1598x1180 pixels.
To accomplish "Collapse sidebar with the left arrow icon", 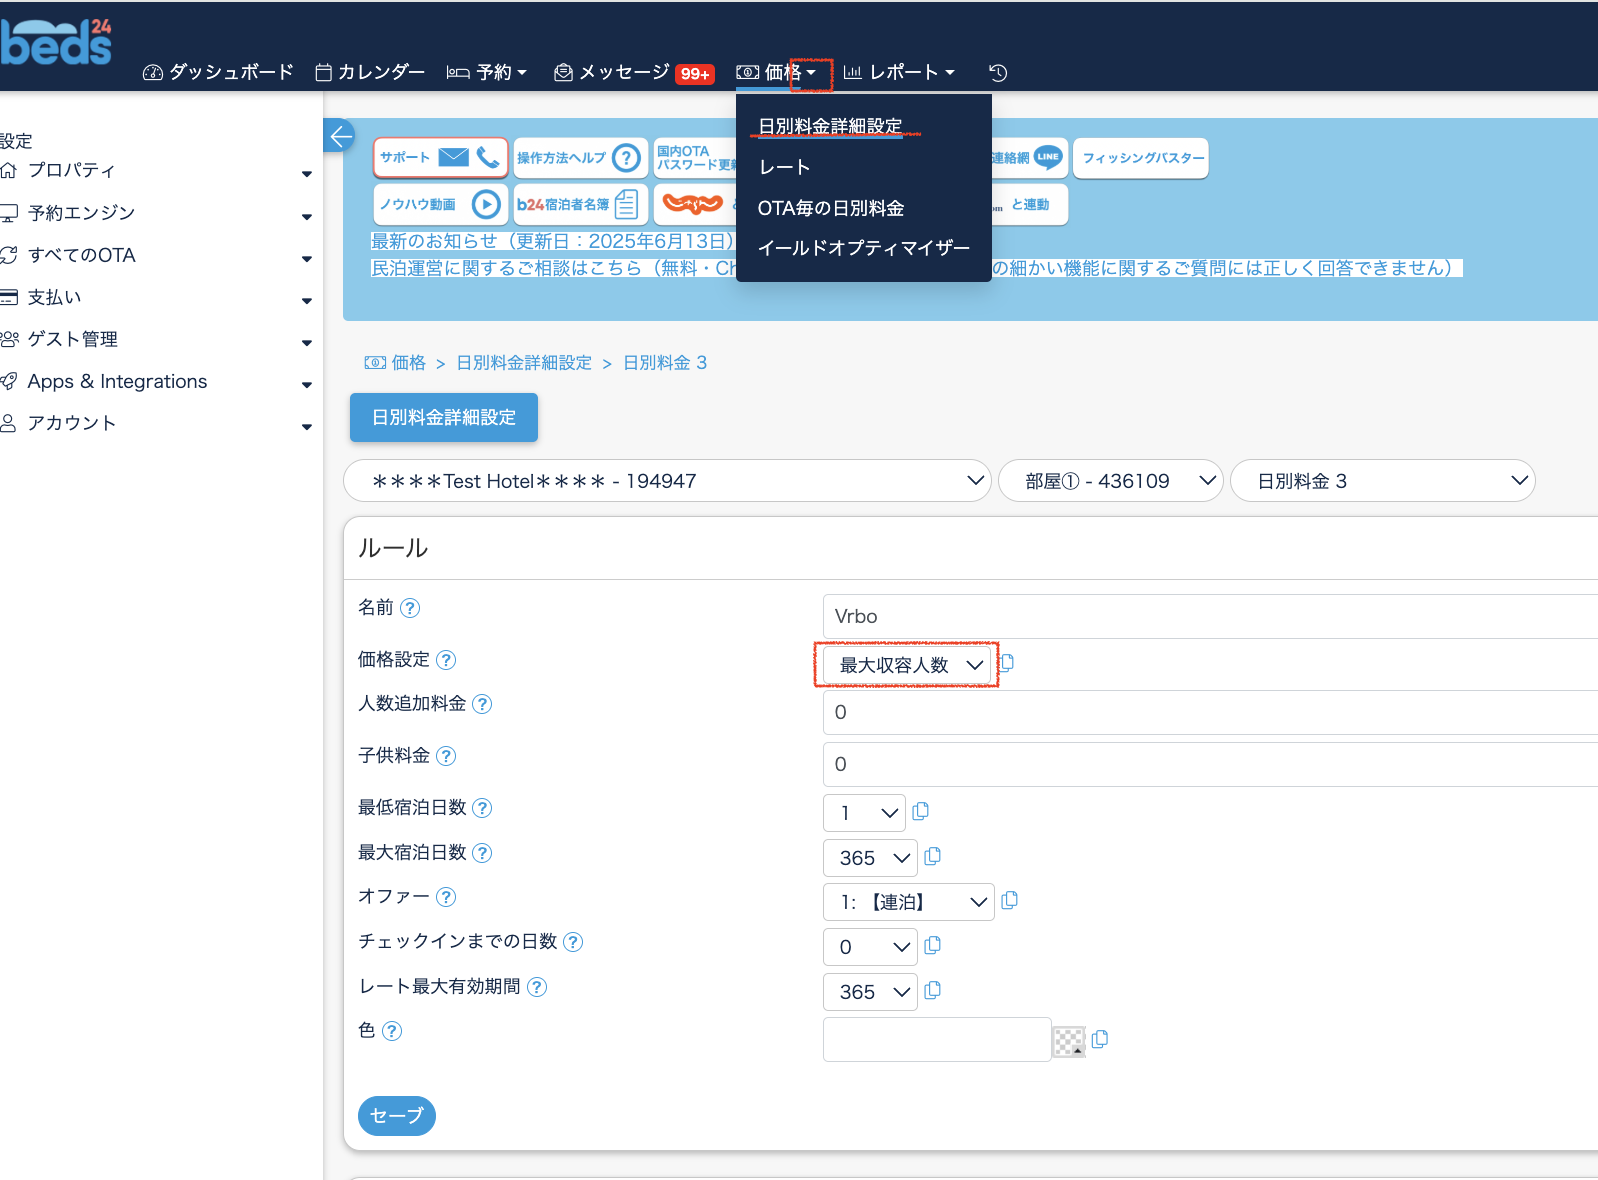I will 340,136.
